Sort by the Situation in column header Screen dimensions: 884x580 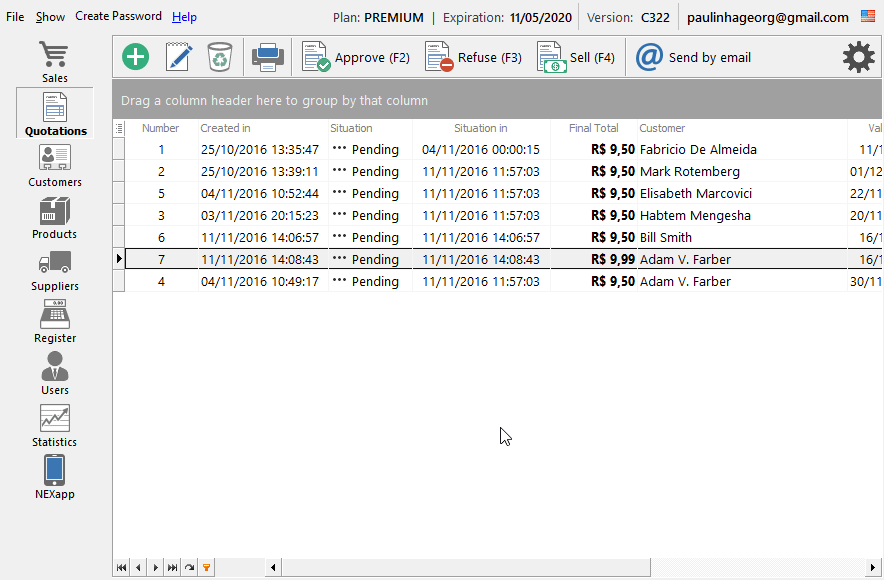(x=481, y=128)
